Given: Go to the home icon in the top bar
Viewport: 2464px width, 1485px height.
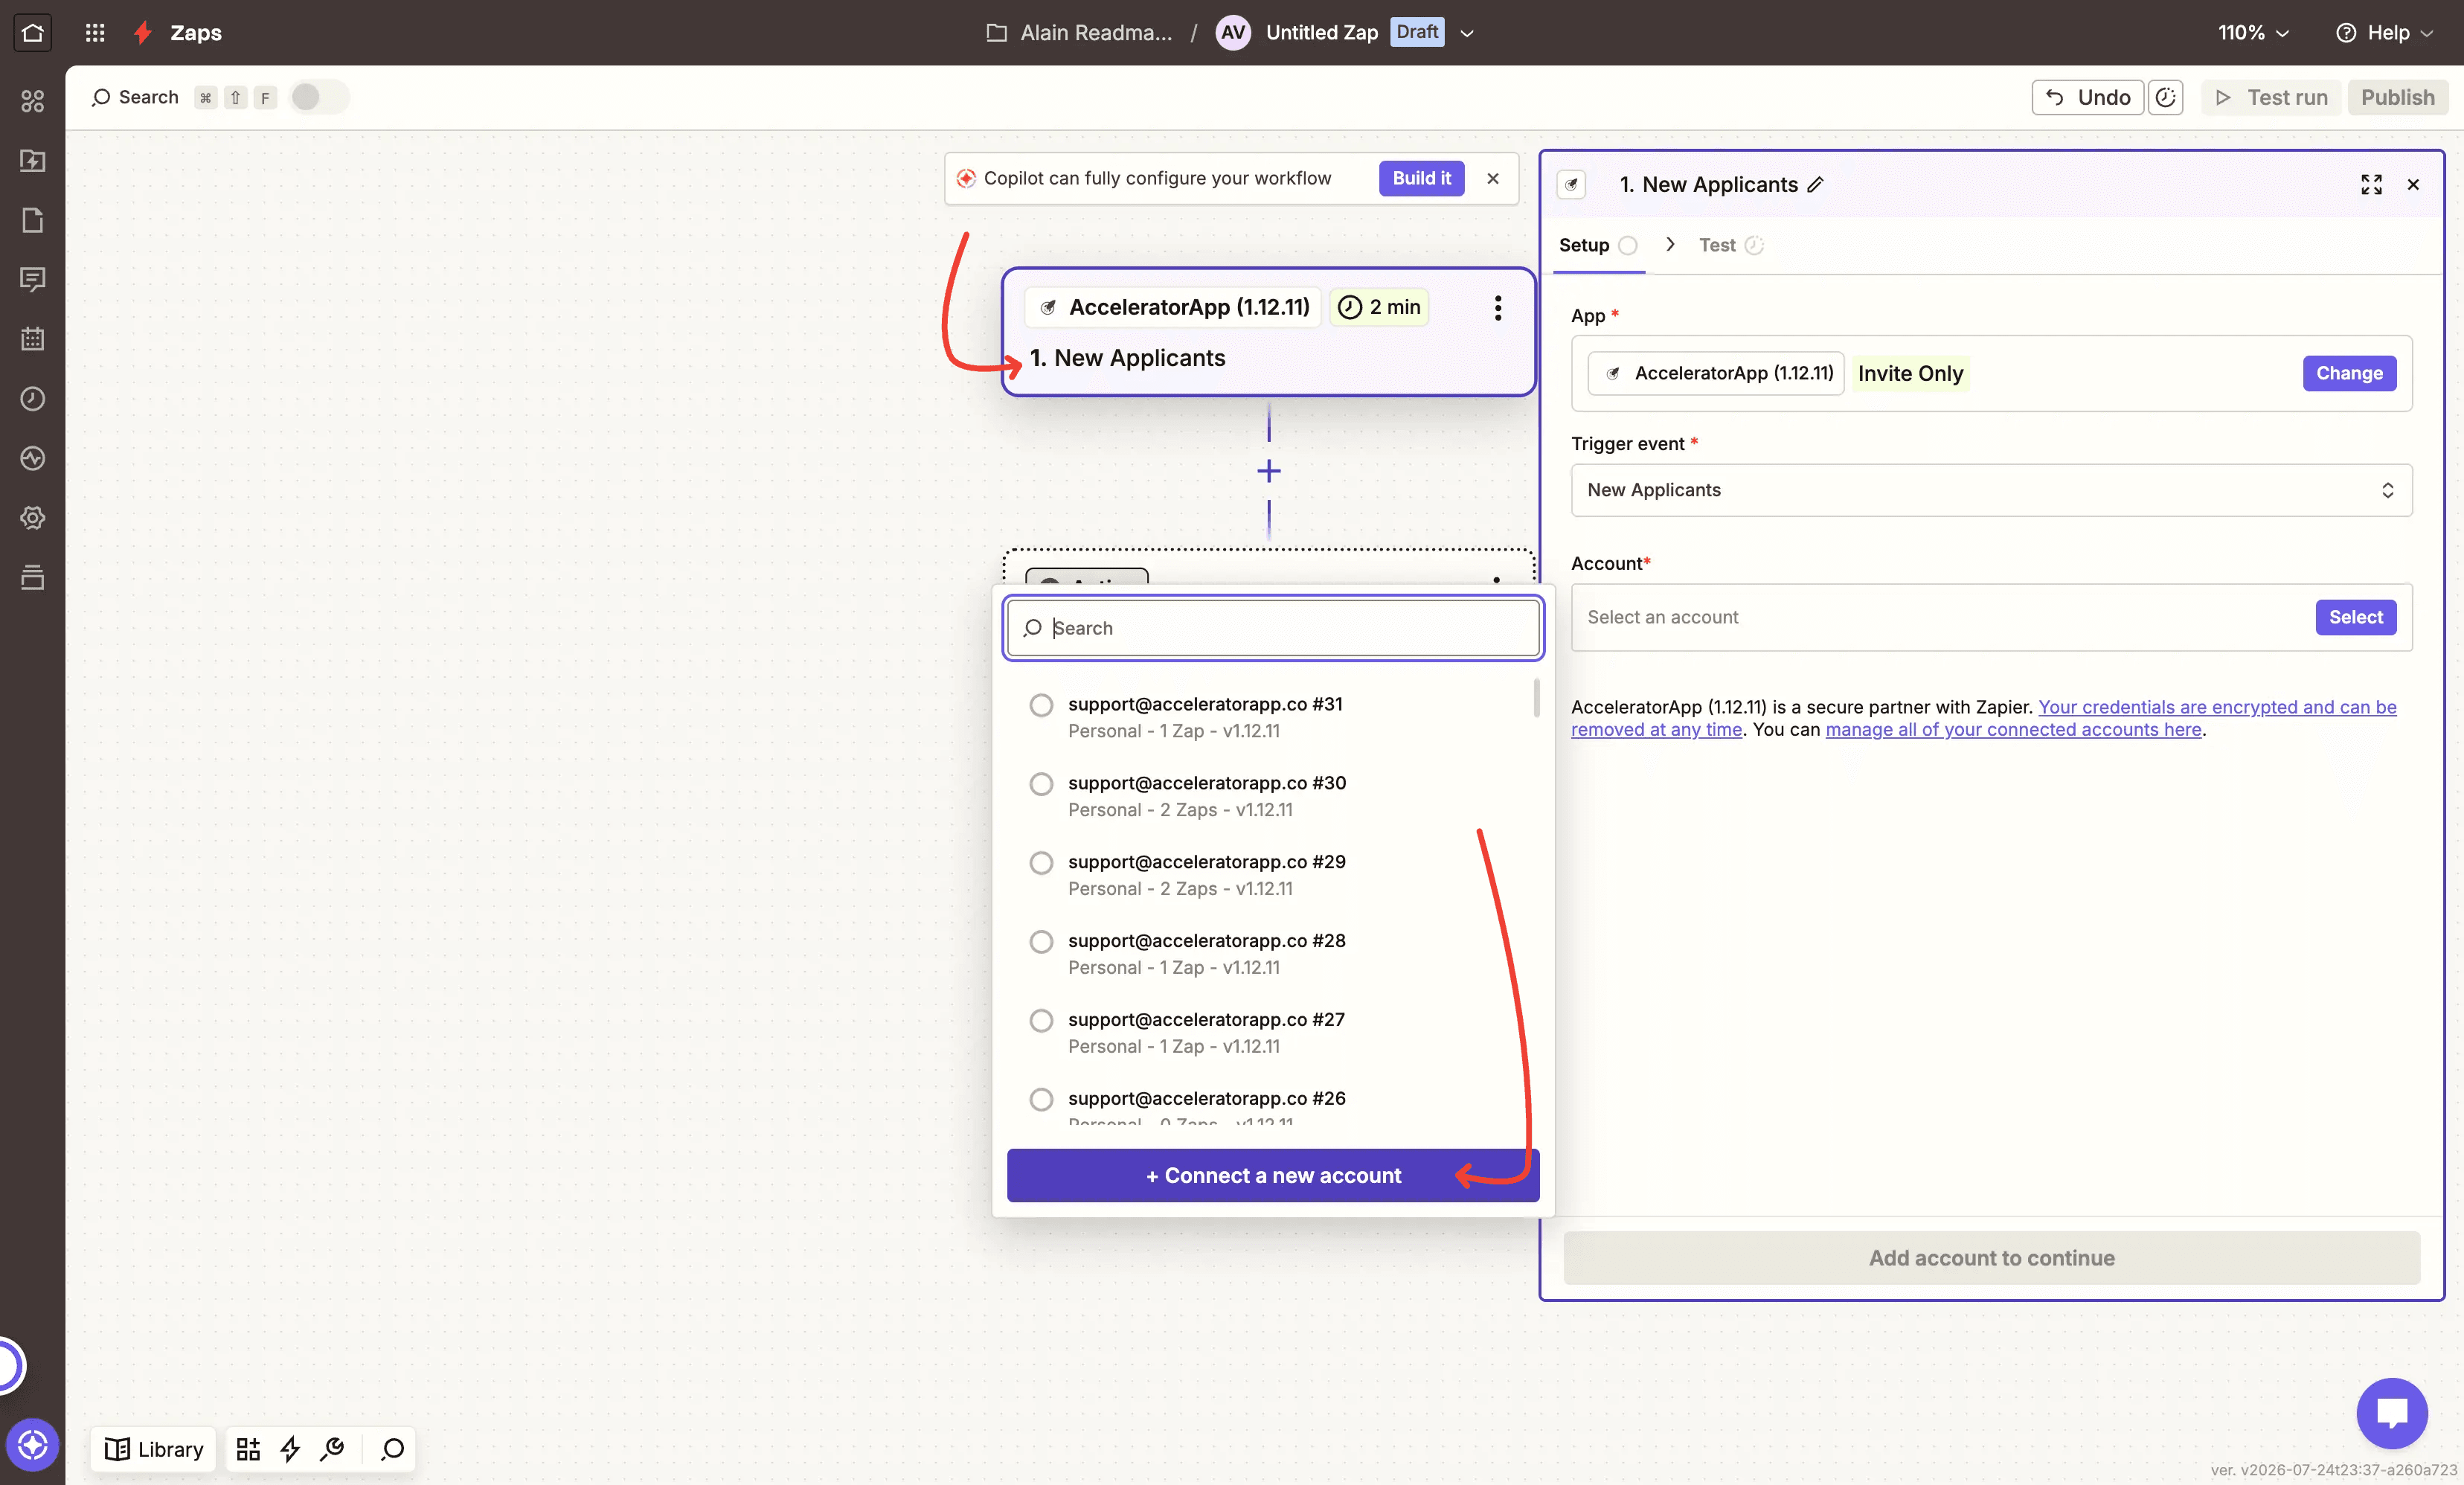Looking at the screenshot, I should pos(32,32).
